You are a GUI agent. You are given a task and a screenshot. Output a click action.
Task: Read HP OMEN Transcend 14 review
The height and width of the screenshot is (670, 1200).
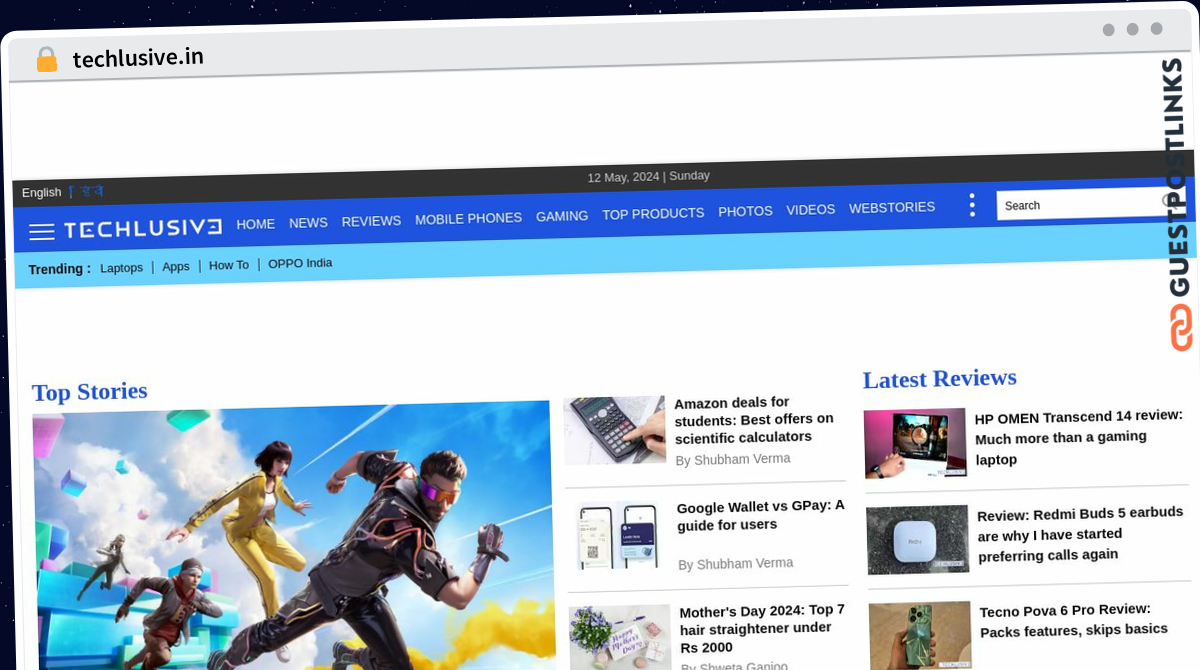pyautogui.click(x=1079, y=436)
